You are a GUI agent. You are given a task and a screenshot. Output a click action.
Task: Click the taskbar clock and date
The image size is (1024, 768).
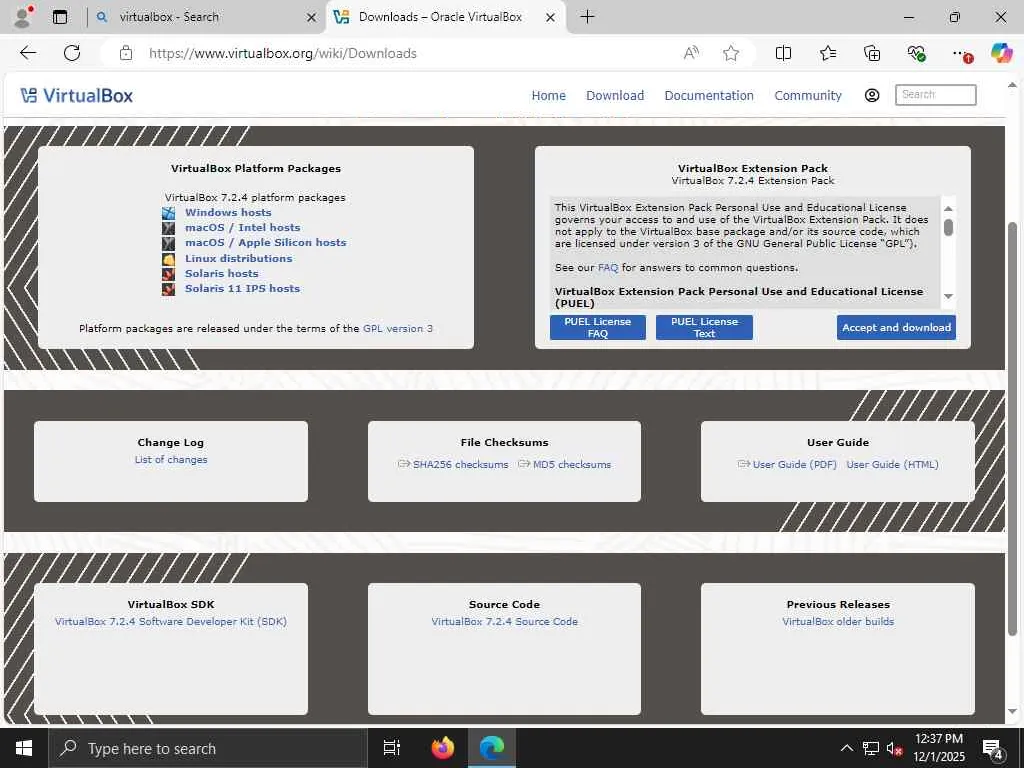tap(938, 748)
